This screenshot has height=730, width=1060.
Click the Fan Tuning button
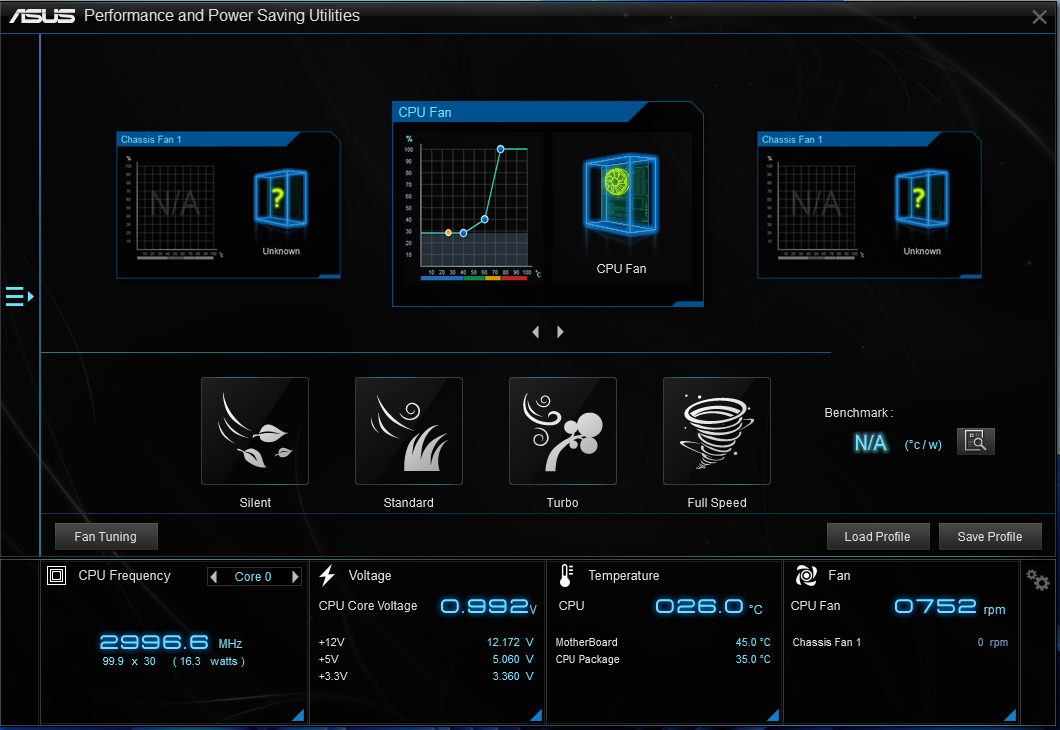[x=106, y=537]
